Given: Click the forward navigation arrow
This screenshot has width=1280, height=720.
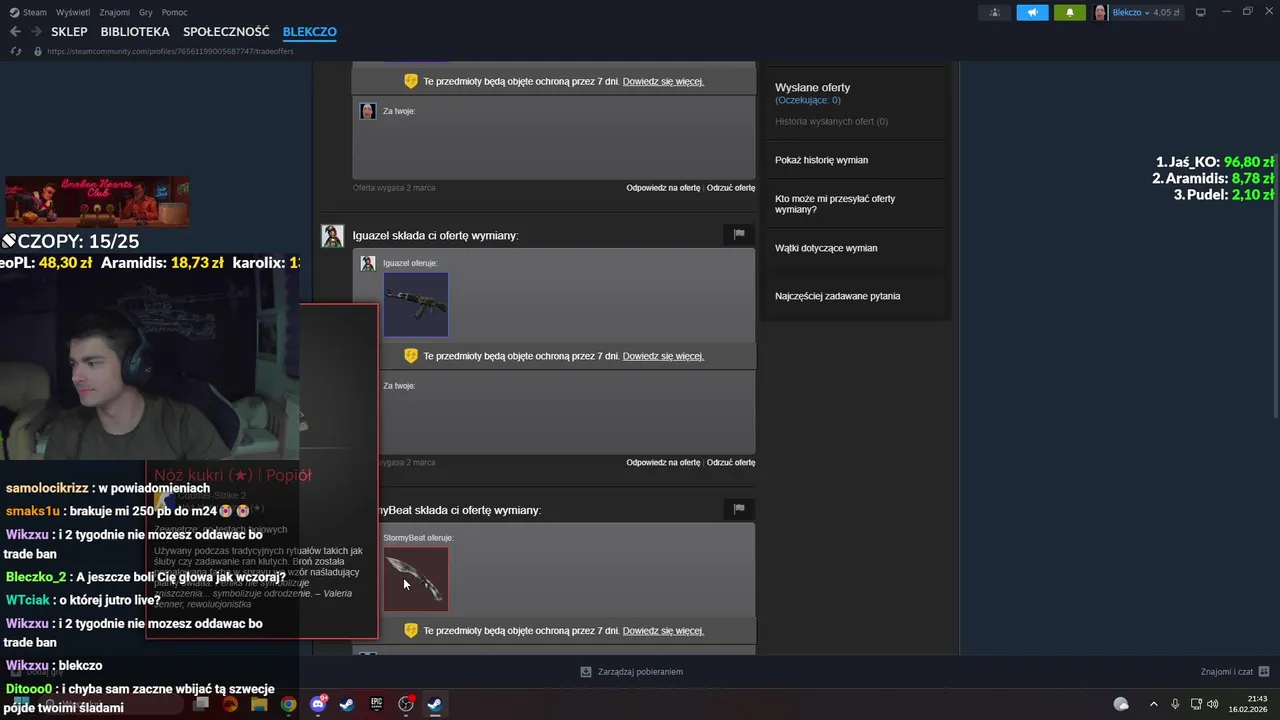Looking at the screenshot, I should pos(36,32).
